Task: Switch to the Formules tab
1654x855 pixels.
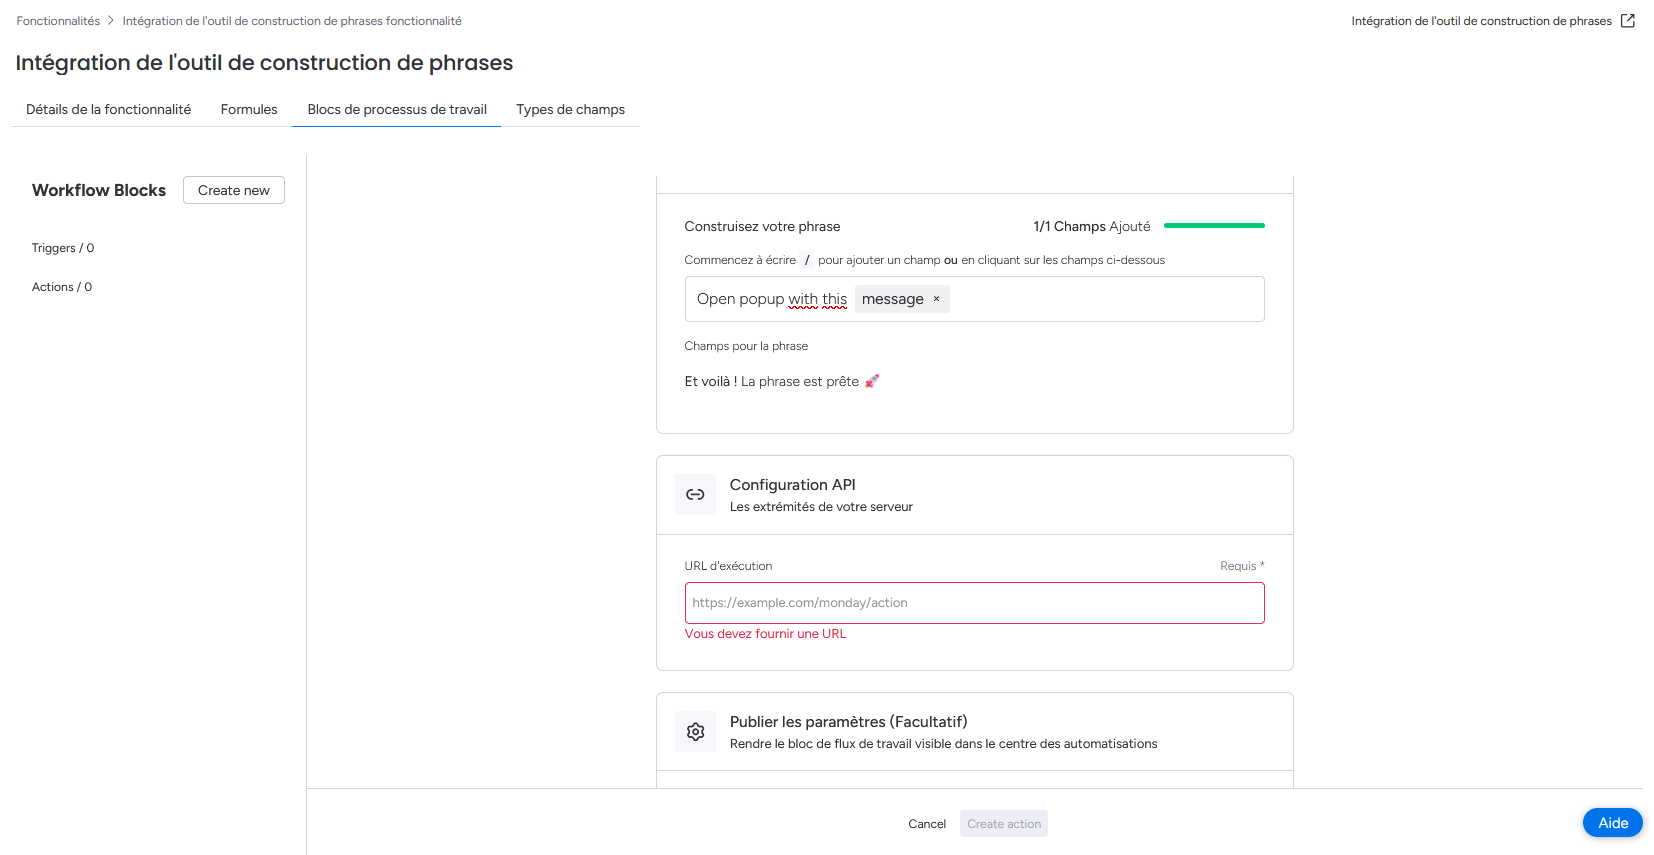Action: click(249, 109)
